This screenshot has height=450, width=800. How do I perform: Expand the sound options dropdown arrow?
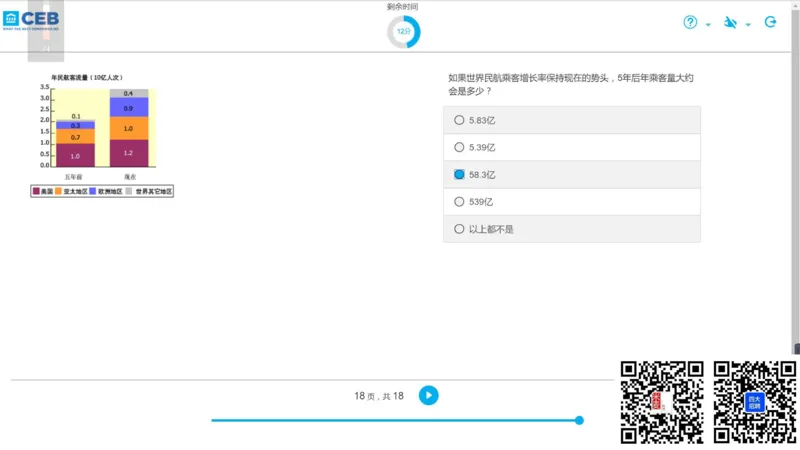pos(748,24)
